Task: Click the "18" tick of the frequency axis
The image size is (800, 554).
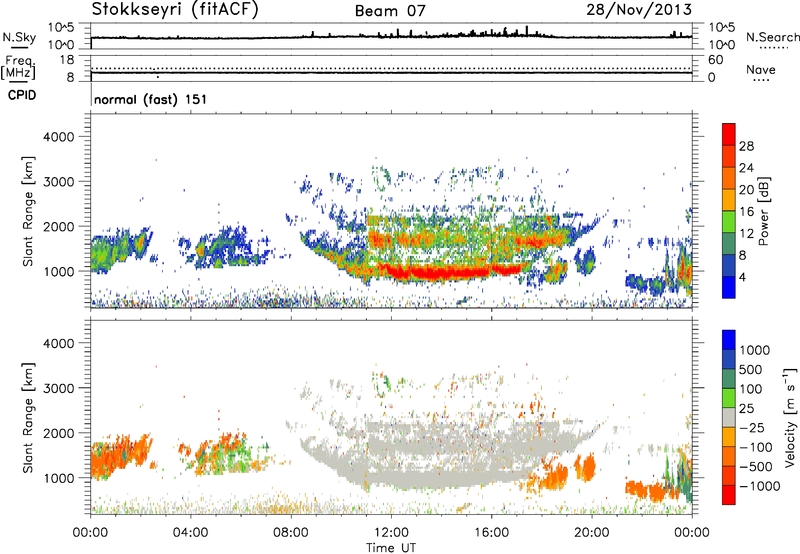Action: pyautogui.click(x=67, y=60)
